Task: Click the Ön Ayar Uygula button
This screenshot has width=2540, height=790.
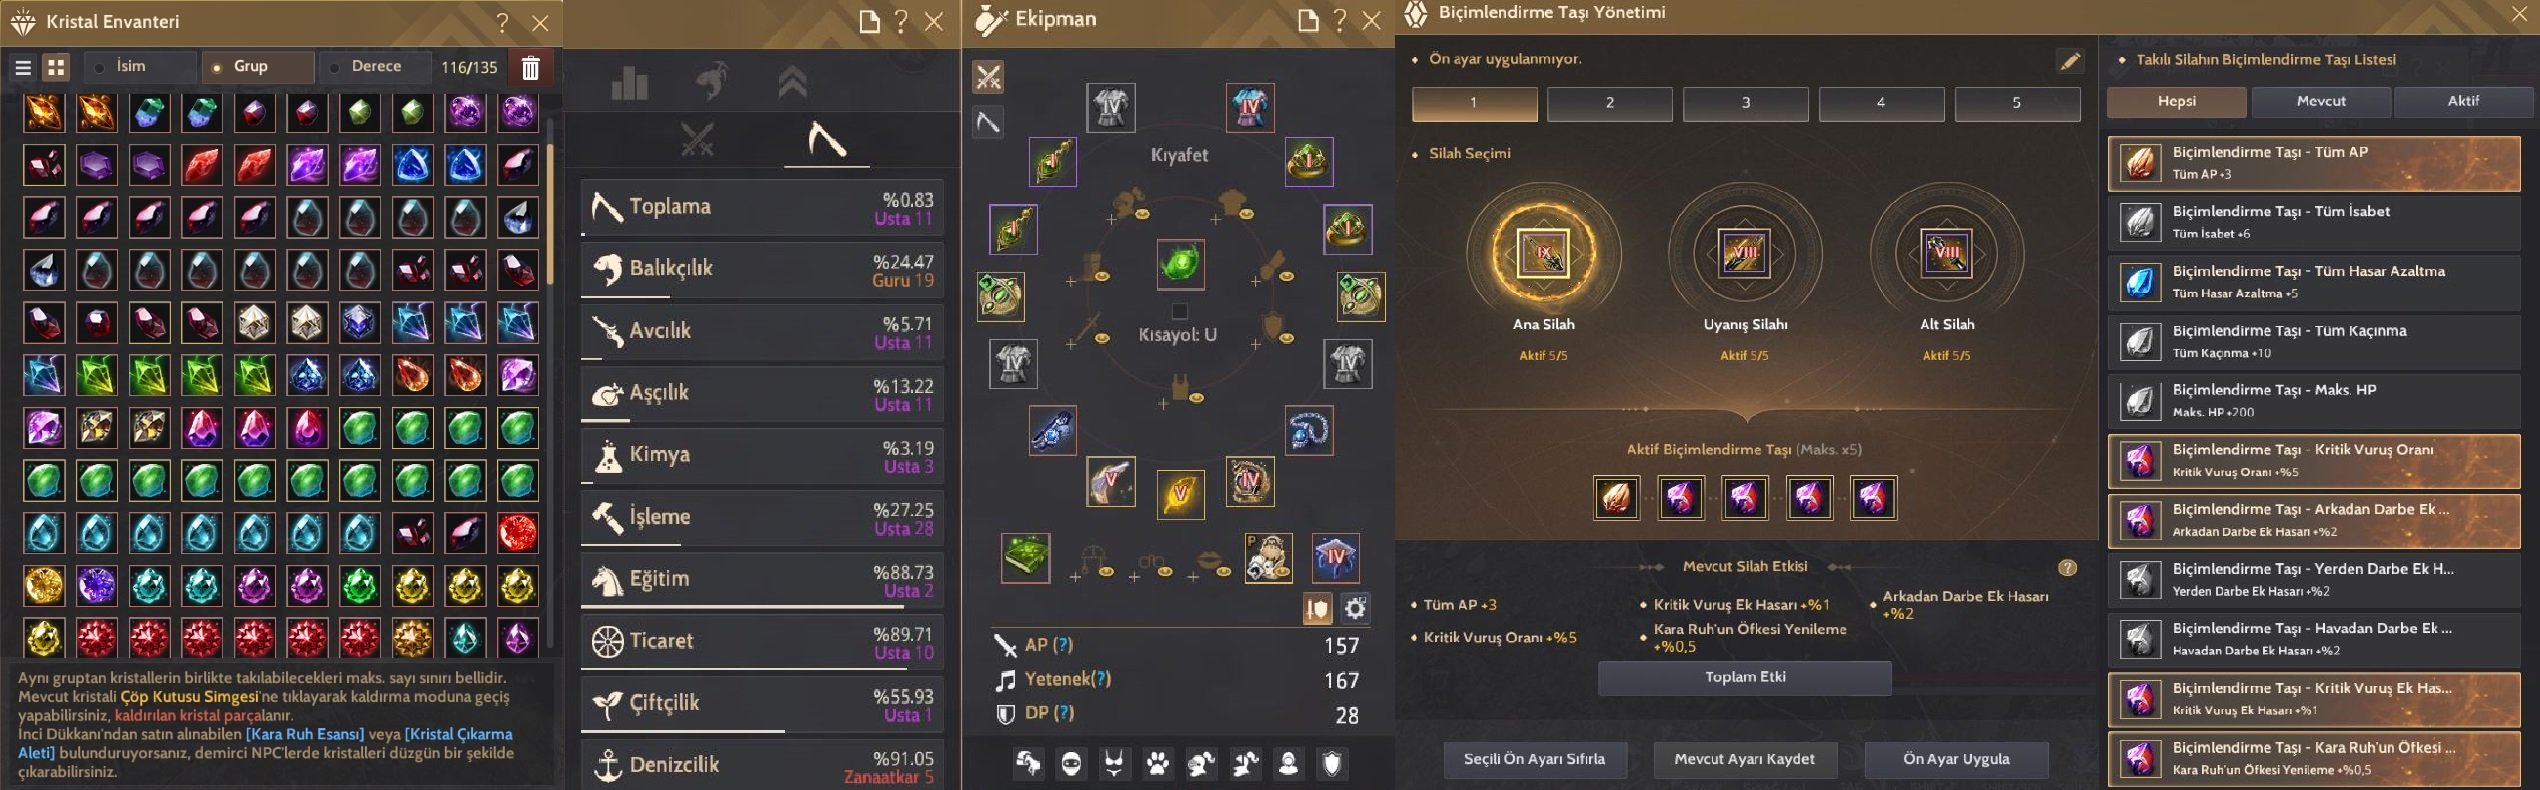Action: 1956,759
